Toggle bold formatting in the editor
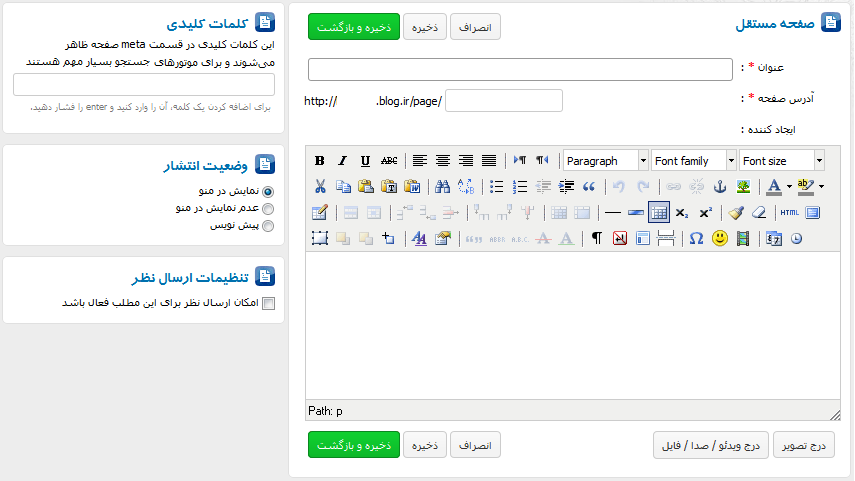The height and width of the screenshot is (481, 855). click(320, 161)
